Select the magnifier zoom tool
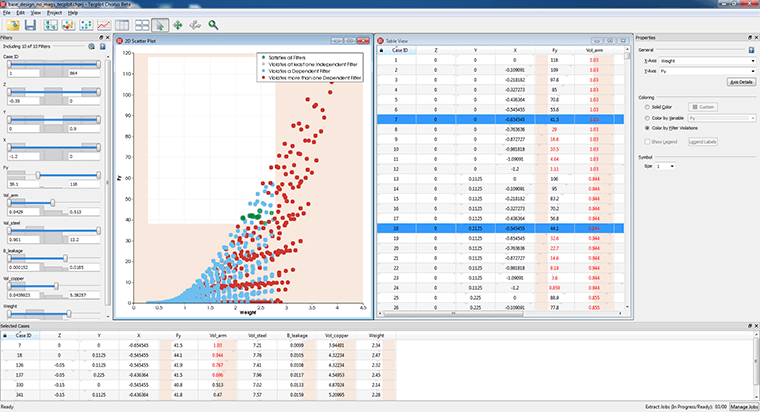 tap(213, 25)
